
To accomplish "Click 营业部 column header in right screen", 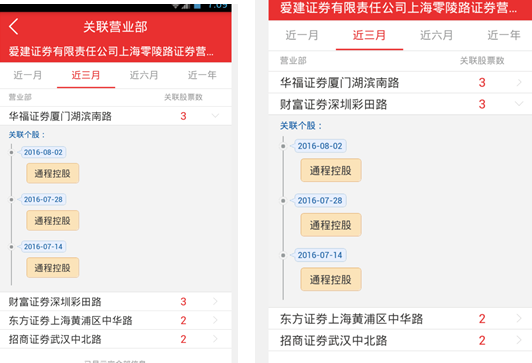I will [293, 61].
